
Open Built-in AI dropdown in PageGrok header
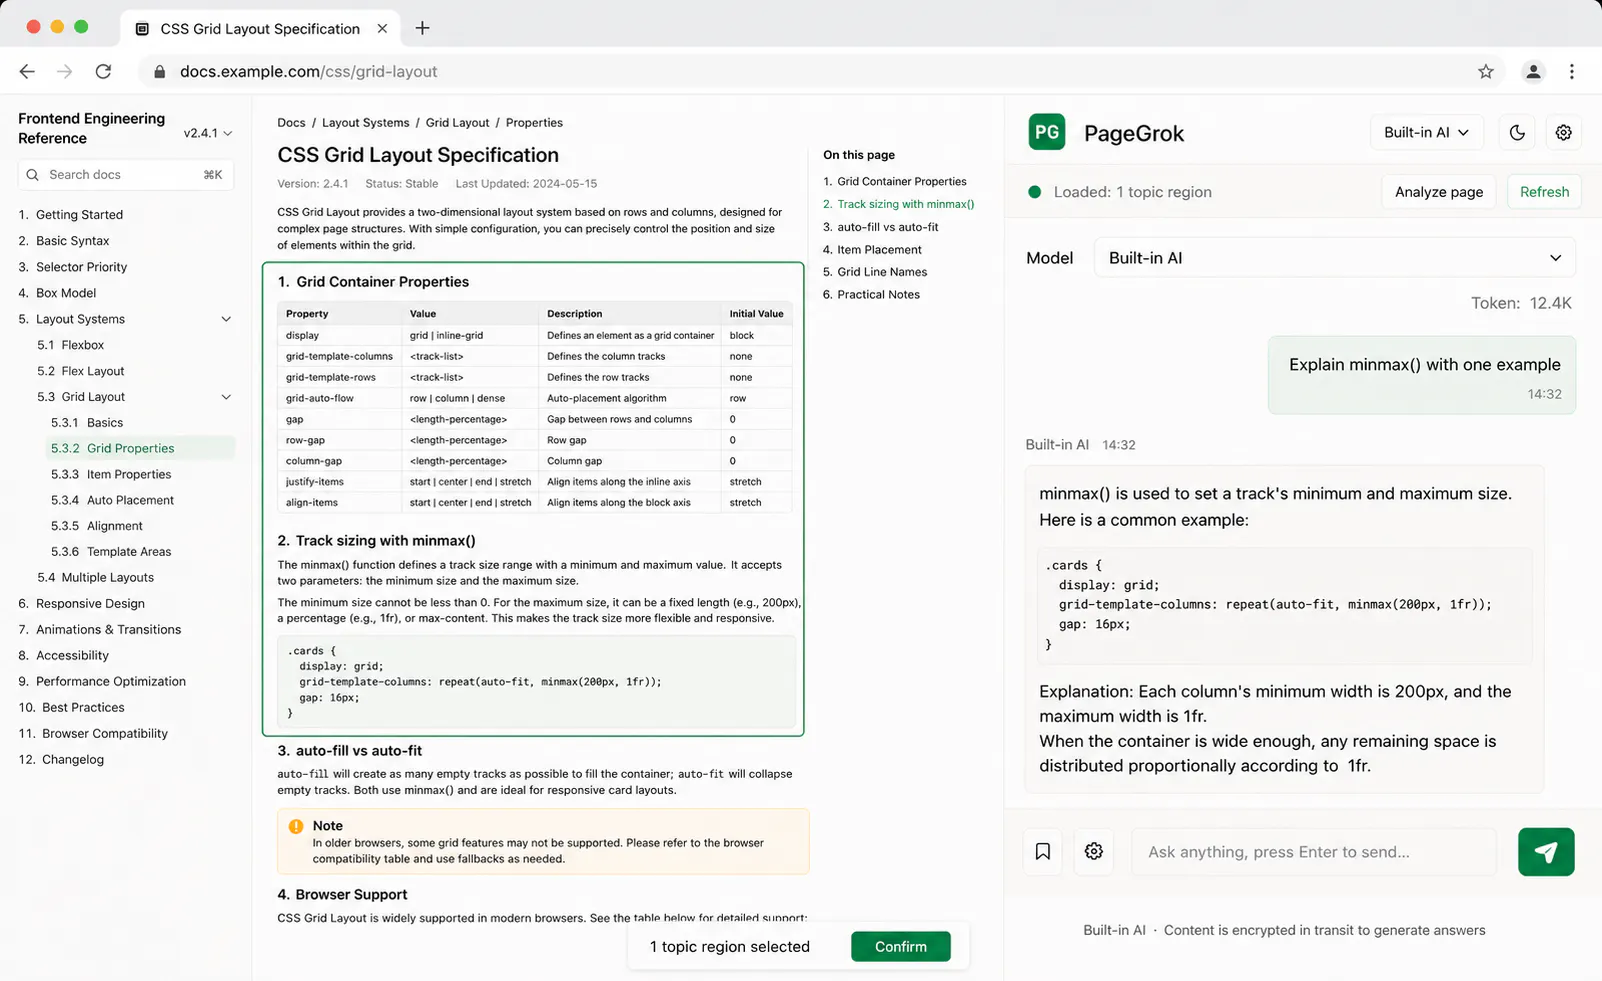point(1426,132)
